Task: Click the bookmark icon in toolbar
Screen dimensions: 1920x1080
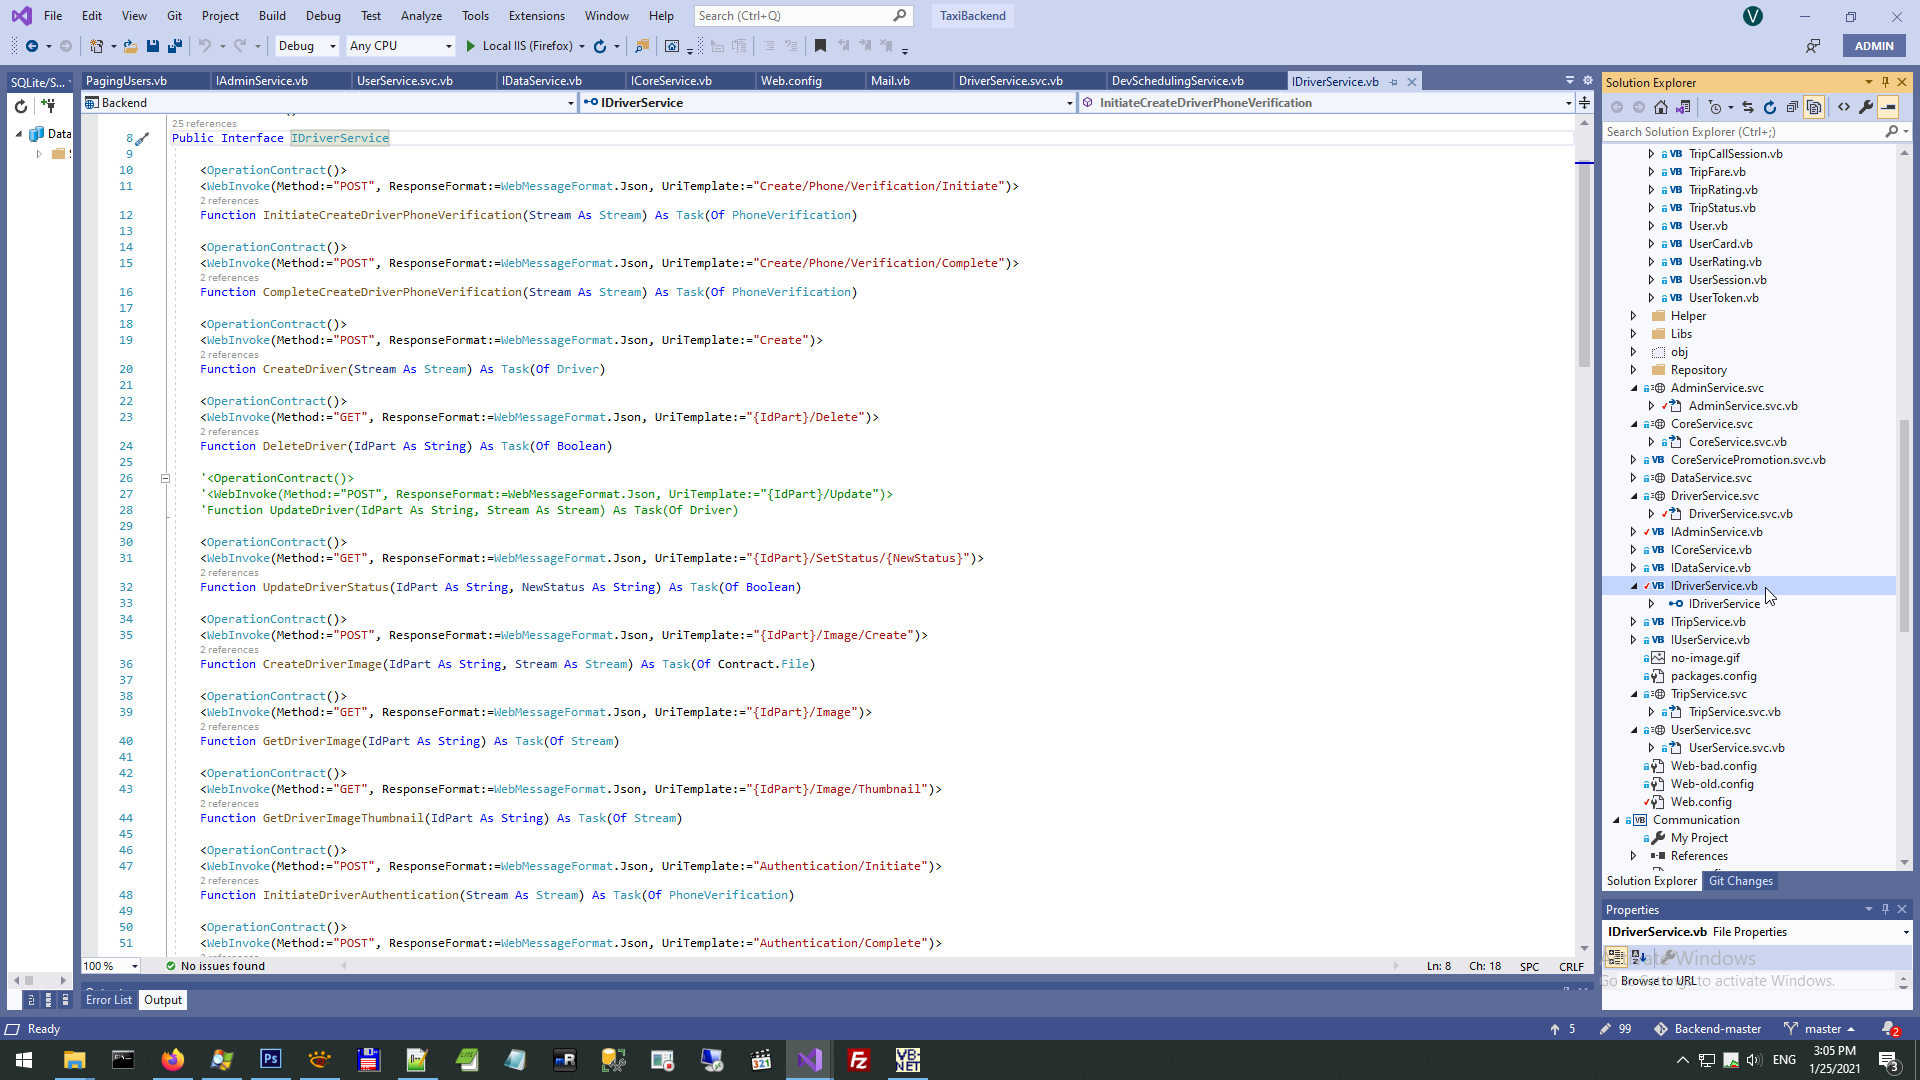Action: point(820,46)
